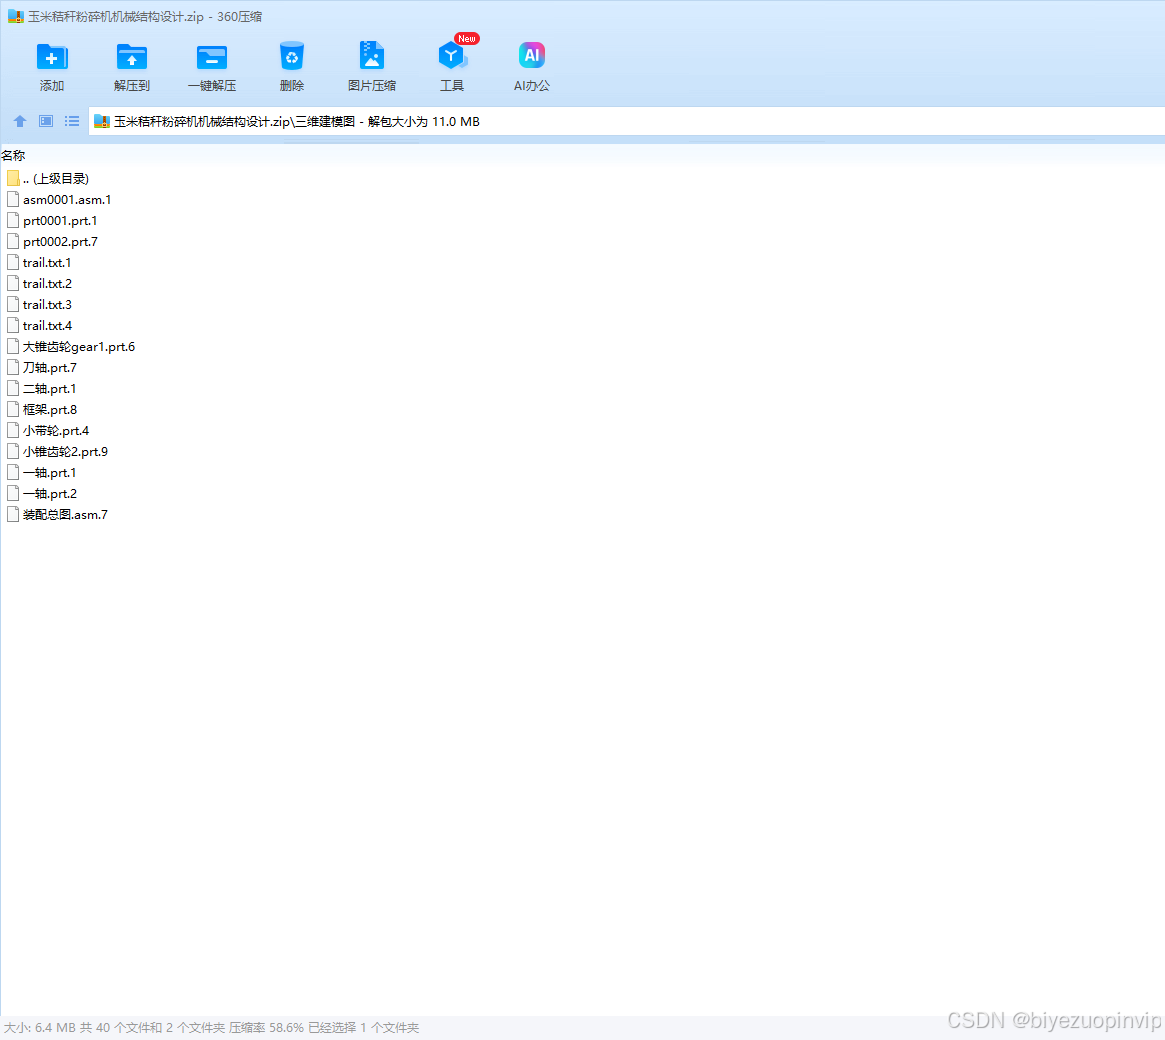Select file trail.txt.1

[47, 262]
